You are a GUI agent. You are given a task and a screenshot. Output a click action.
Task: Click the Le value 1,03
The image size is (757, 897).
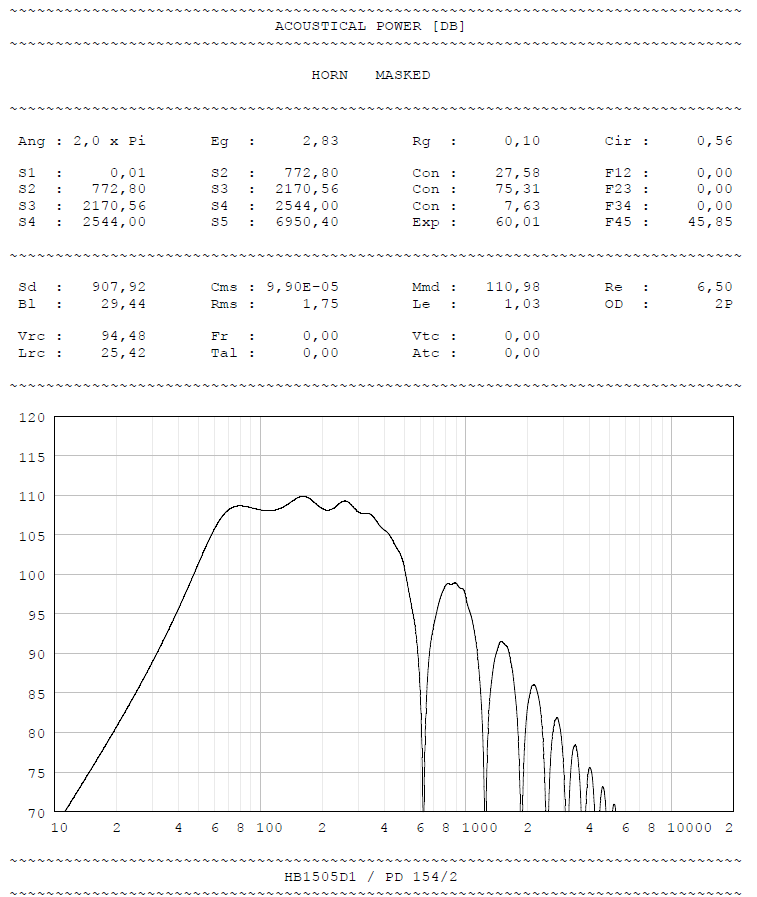coord(521,303)
